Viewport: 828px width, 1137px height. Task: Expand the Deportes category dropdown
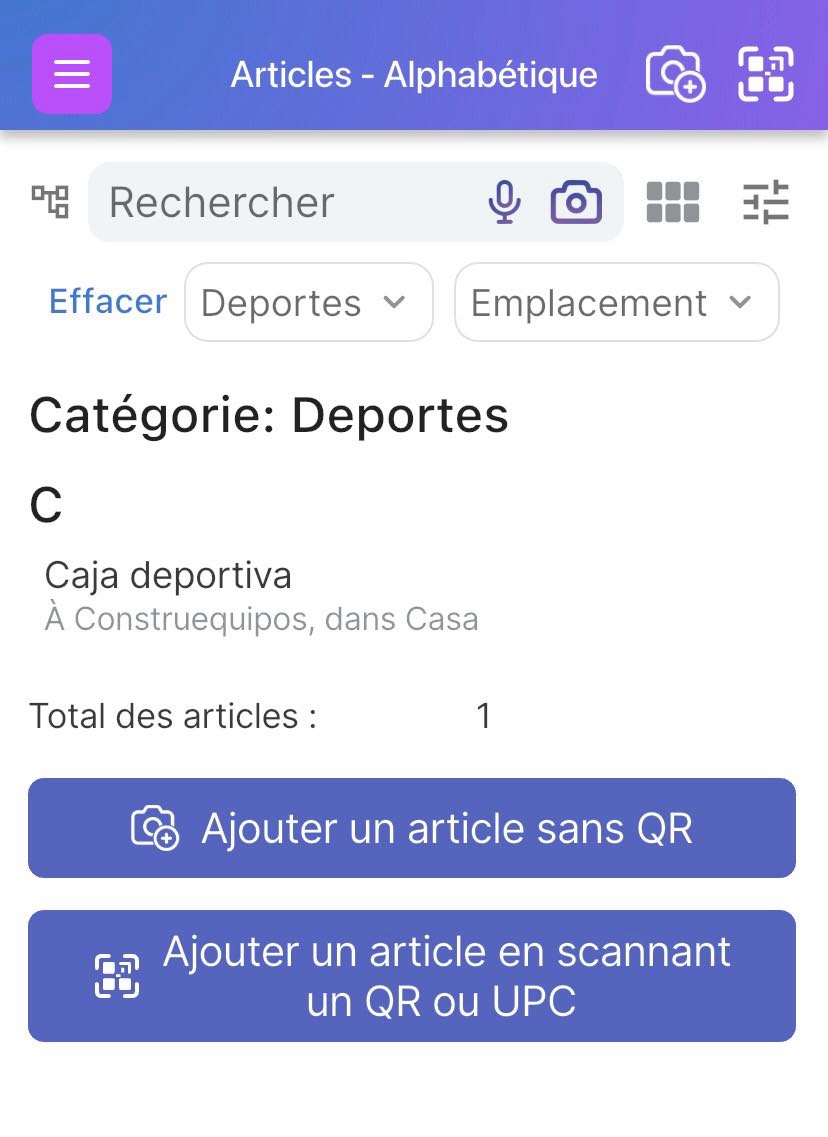[x=282, y=302]
